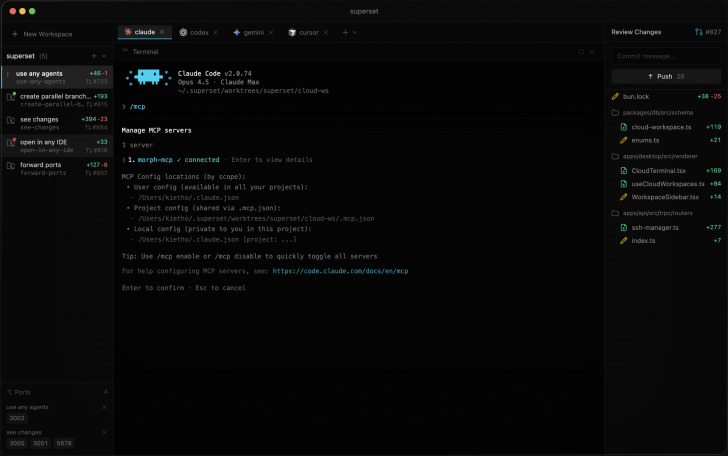The image size is (728, 456).
Task: Add a new tab with the plus icon
Action: 345,33
